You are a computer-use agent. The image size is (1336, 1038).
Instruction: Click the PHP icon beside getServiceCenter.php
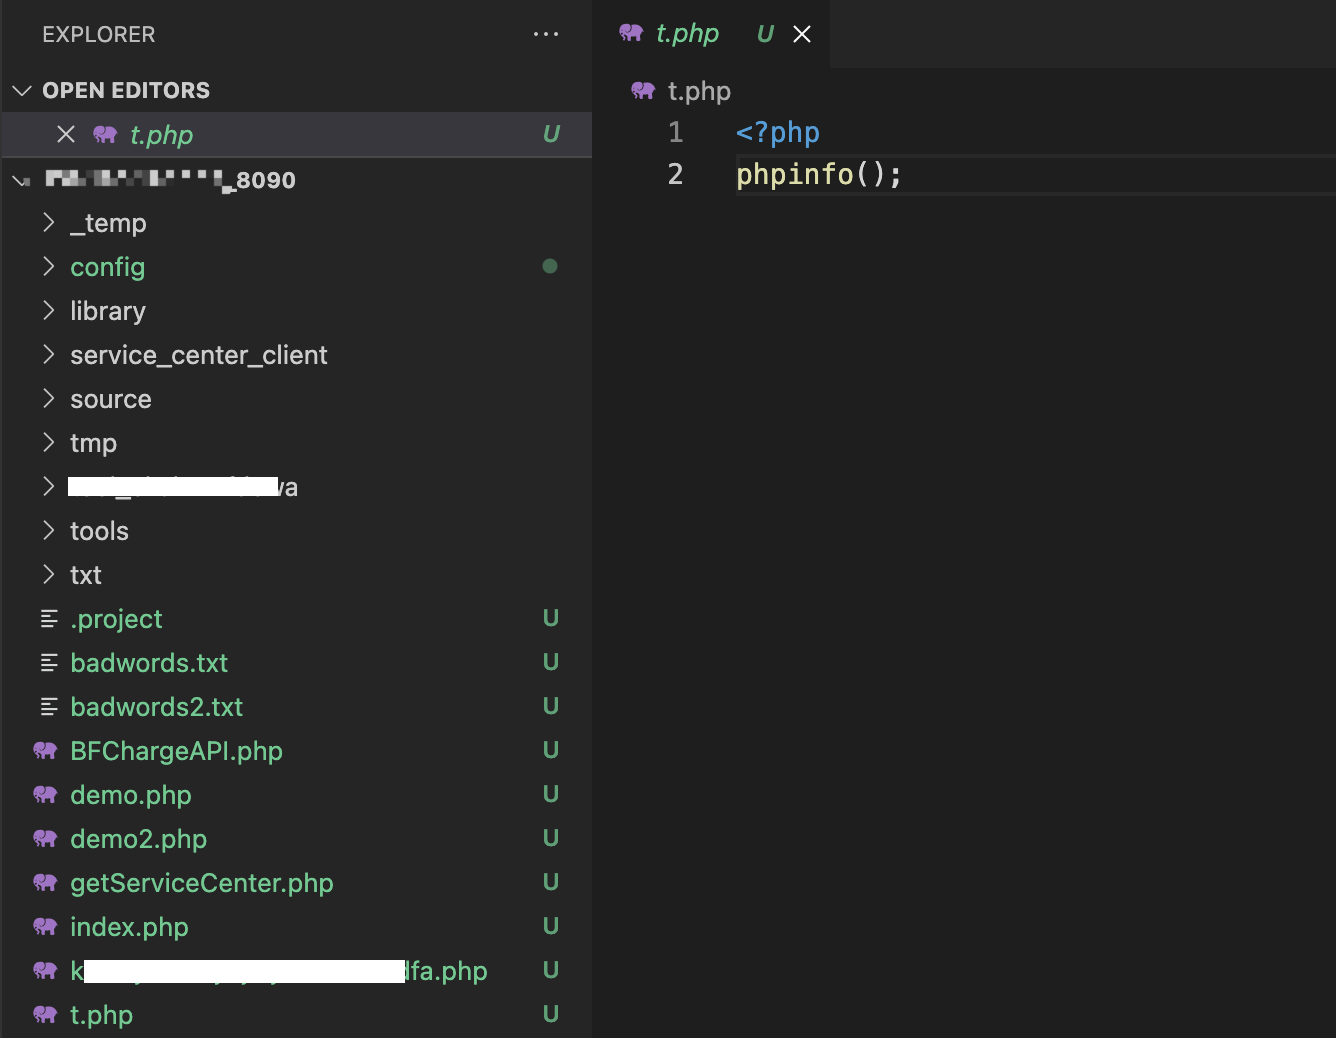45,883
